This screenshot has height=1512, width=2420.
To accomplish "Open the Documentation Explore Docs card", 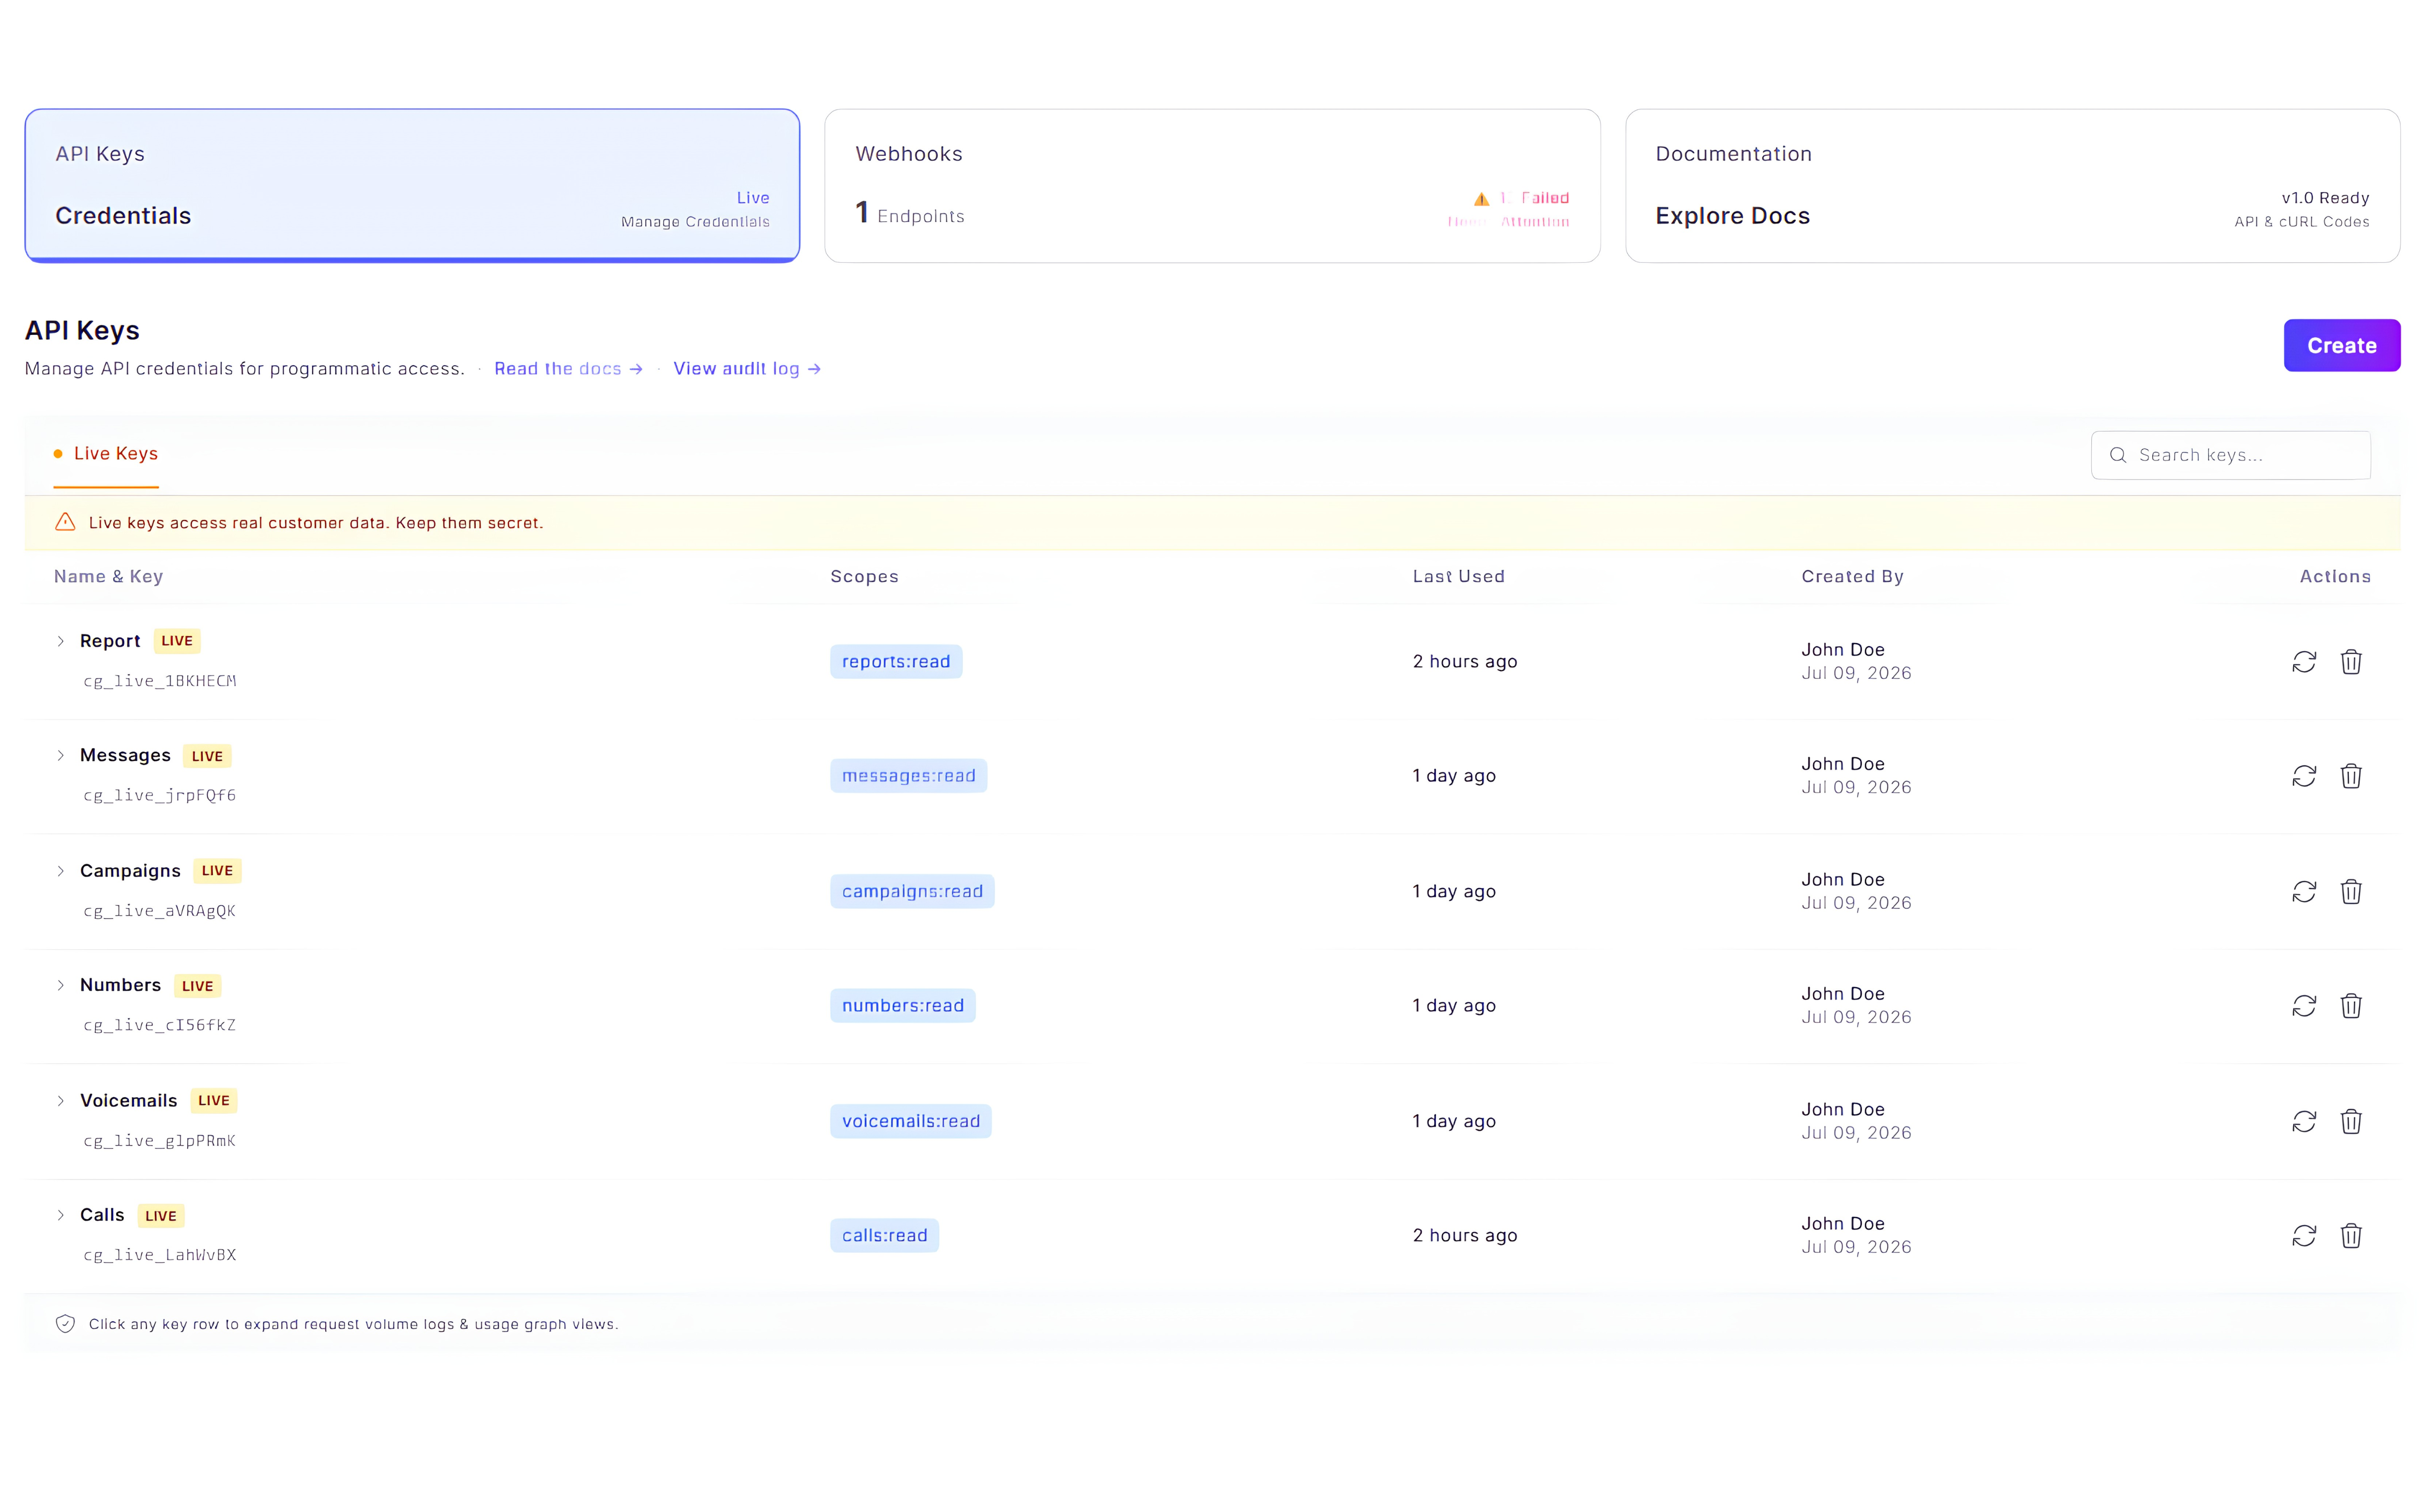I will tap(2012, 186).
